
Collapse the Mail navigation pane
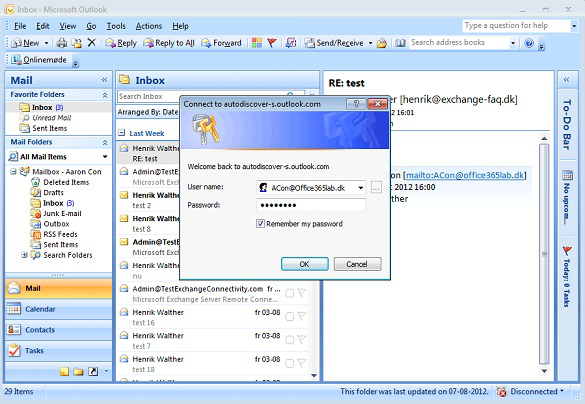click(x=104, y=80)
